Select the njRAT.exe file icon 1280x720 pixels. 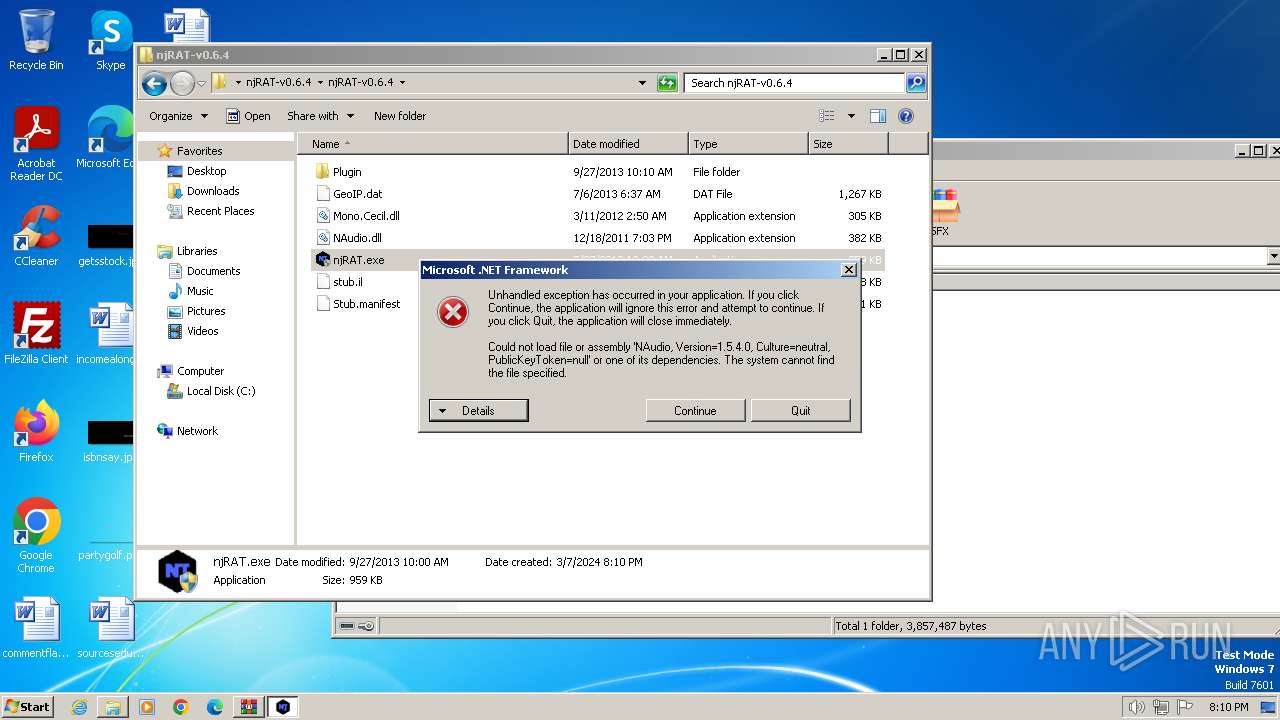pyautogui.click(x=322, y=260)
